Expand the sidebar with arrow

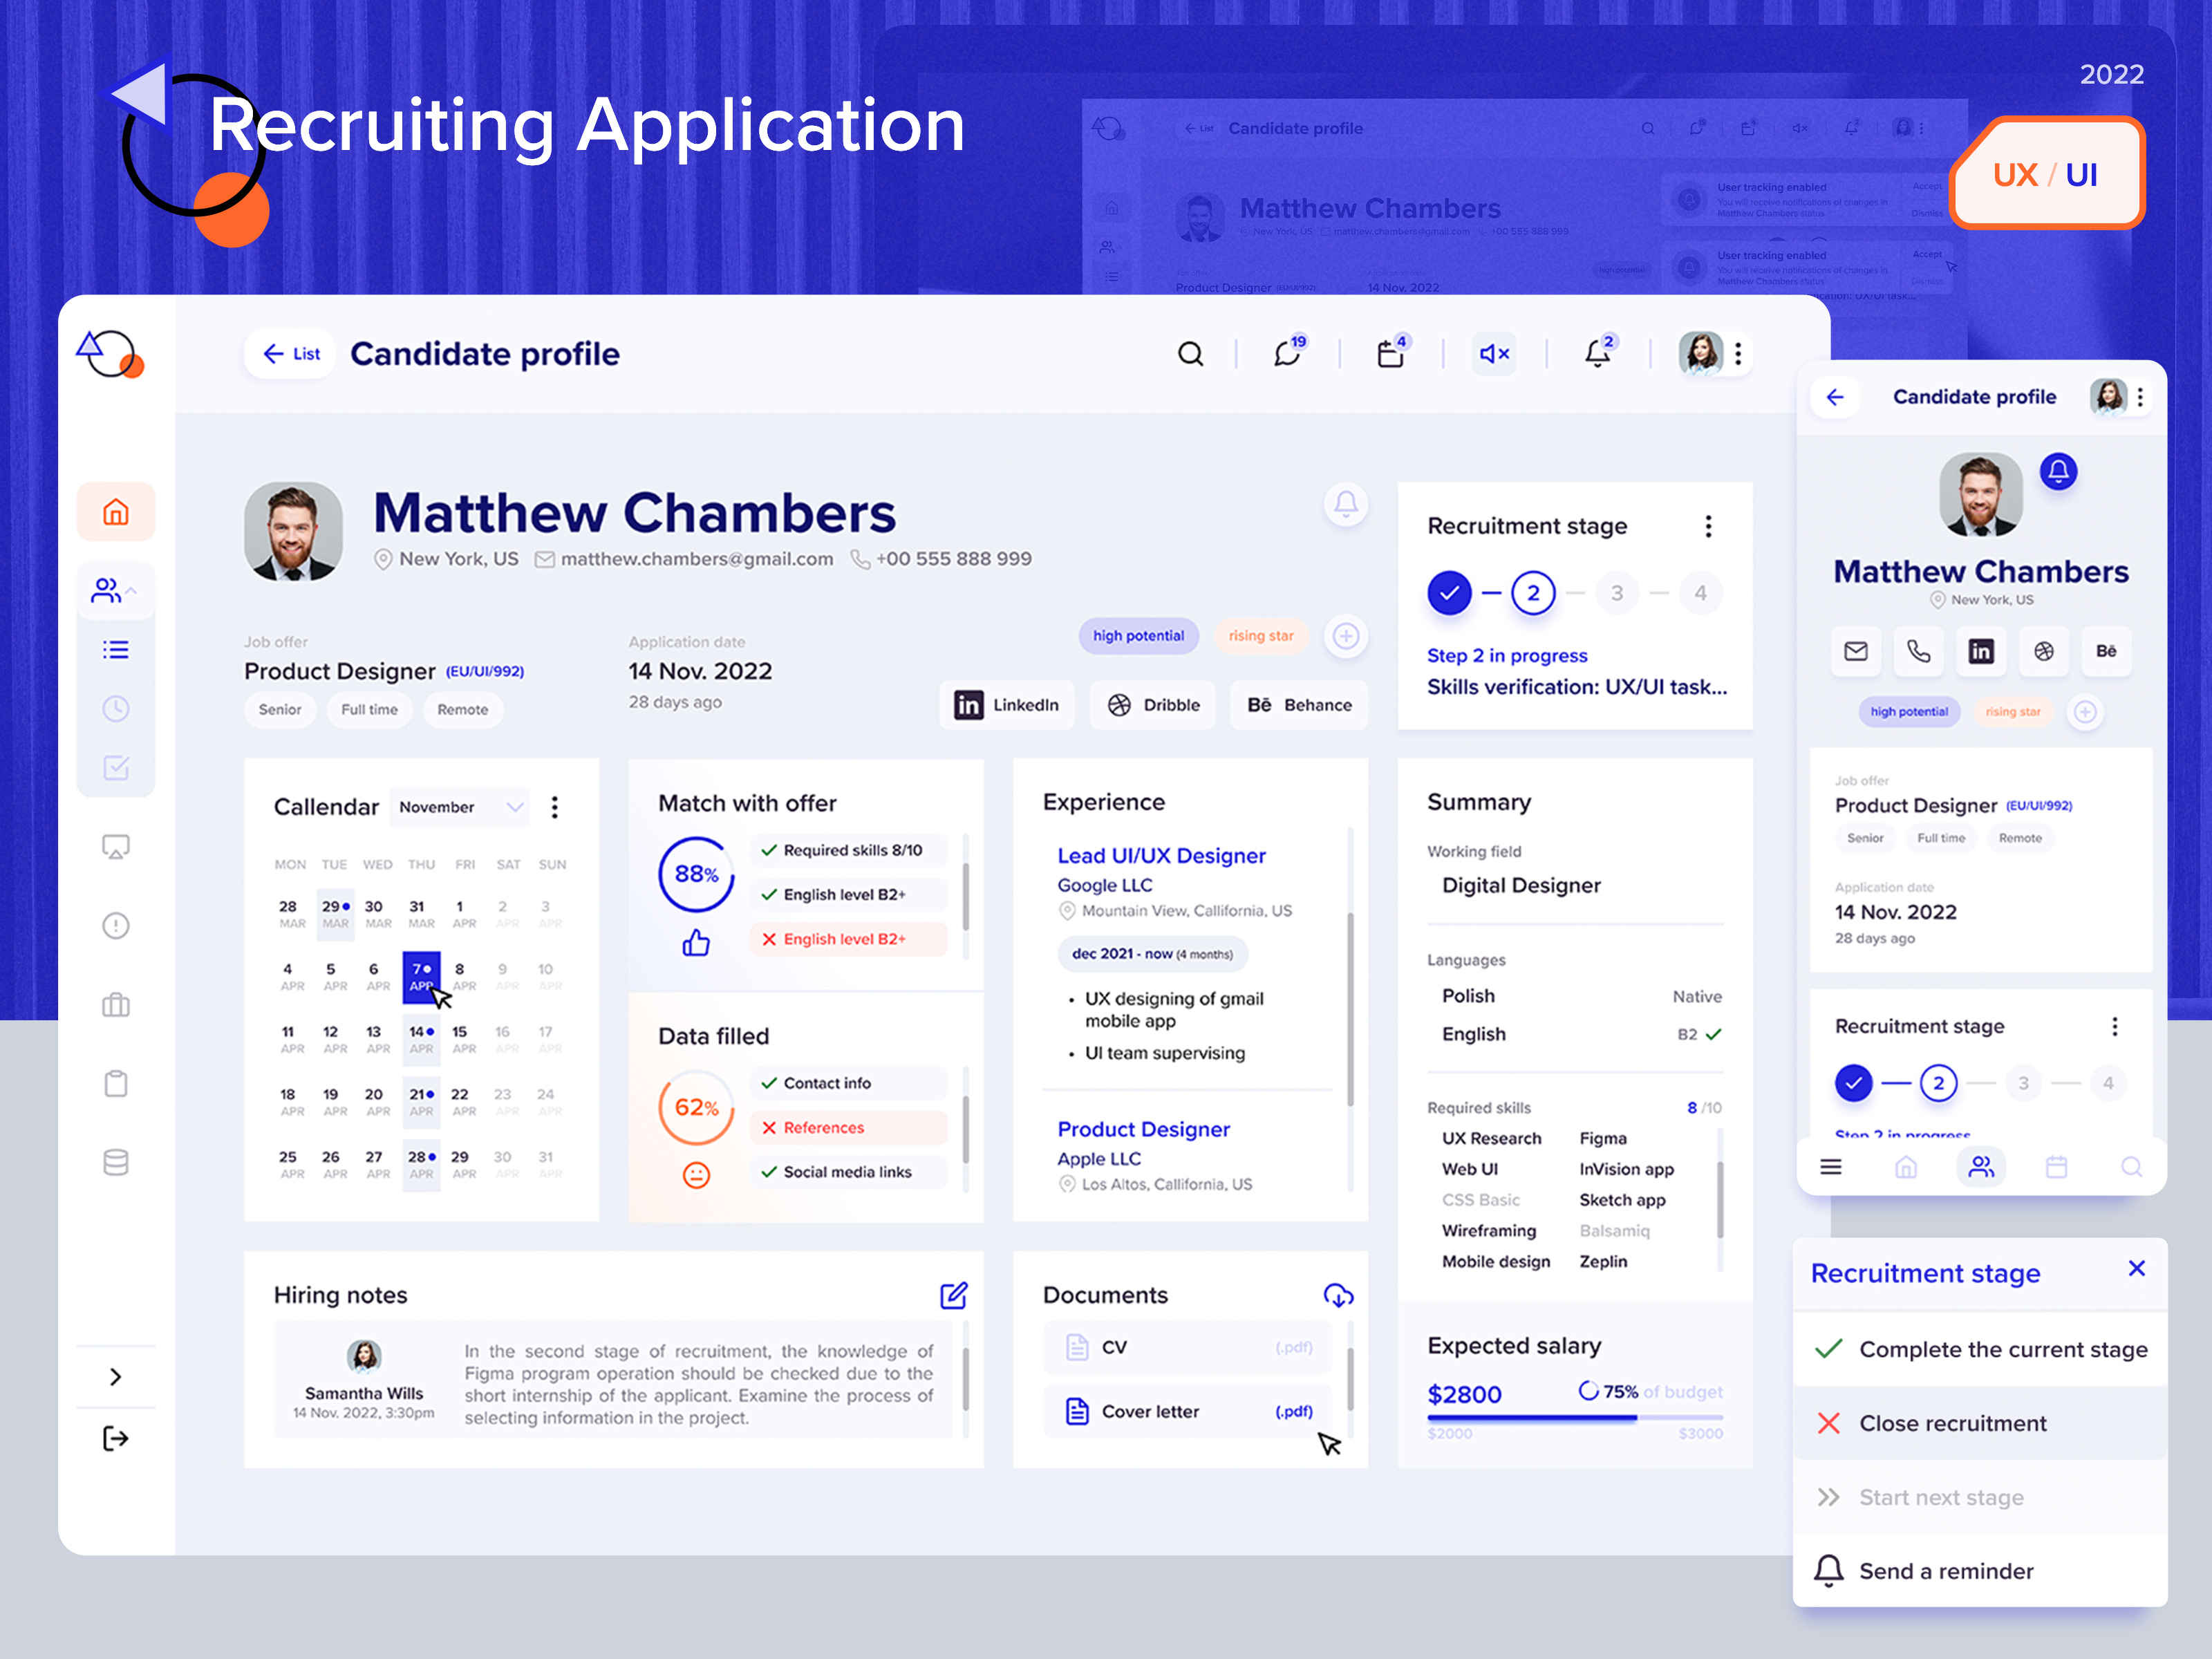(116, 1377)
